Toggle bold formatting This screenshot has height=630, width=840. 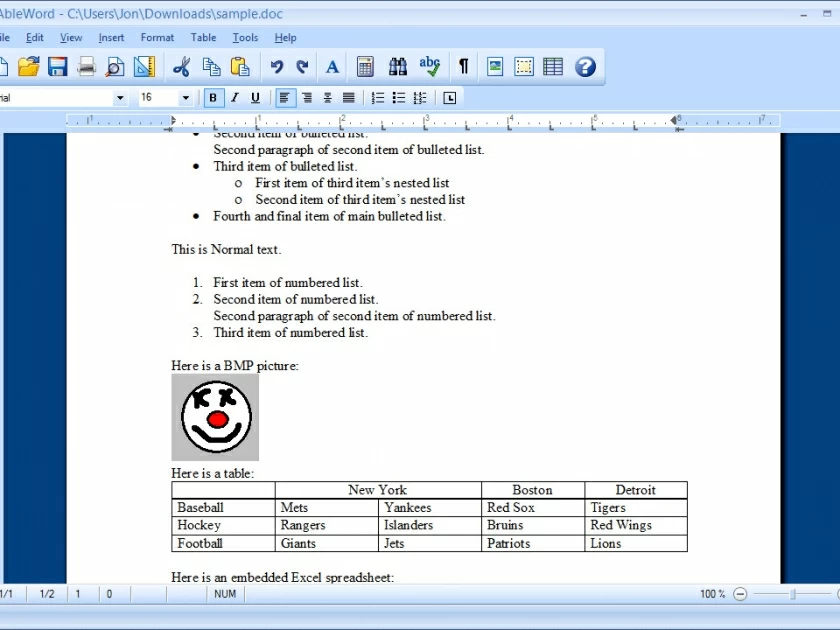click(x=212, y=97)
